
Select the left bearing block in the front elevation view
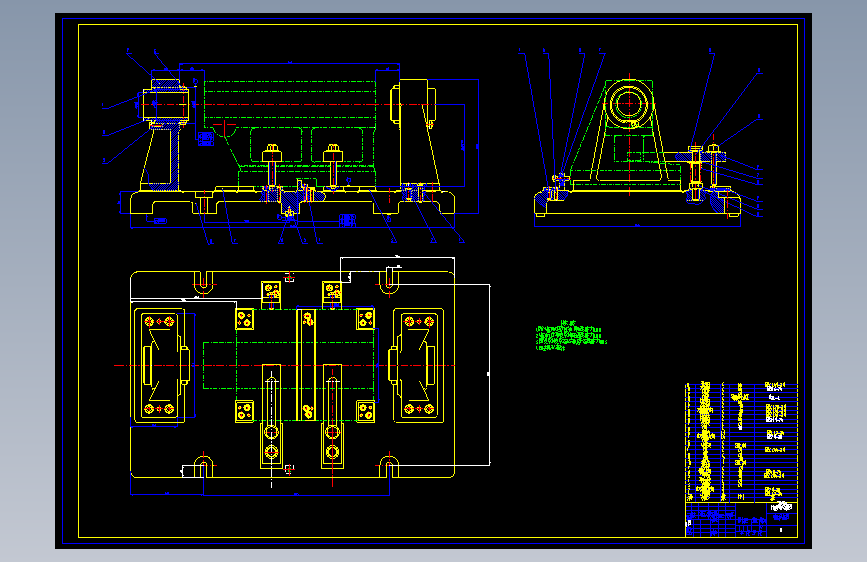click(164, 136)
